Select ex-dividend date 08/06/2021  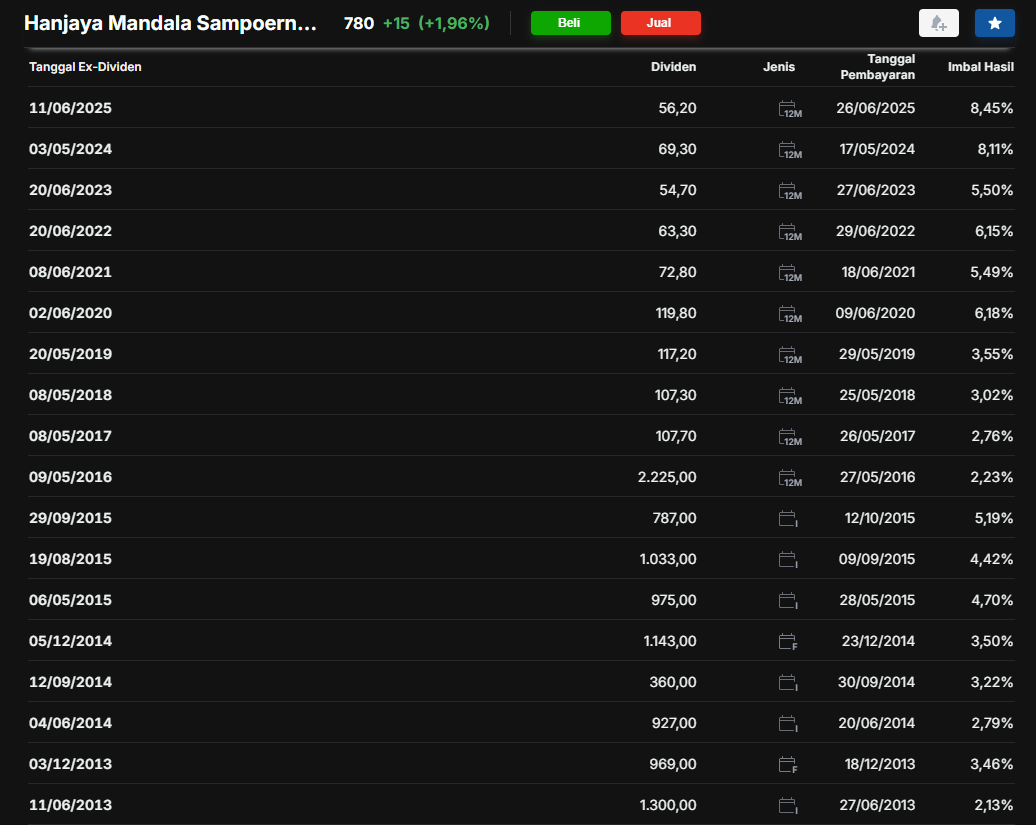(71, 272)
